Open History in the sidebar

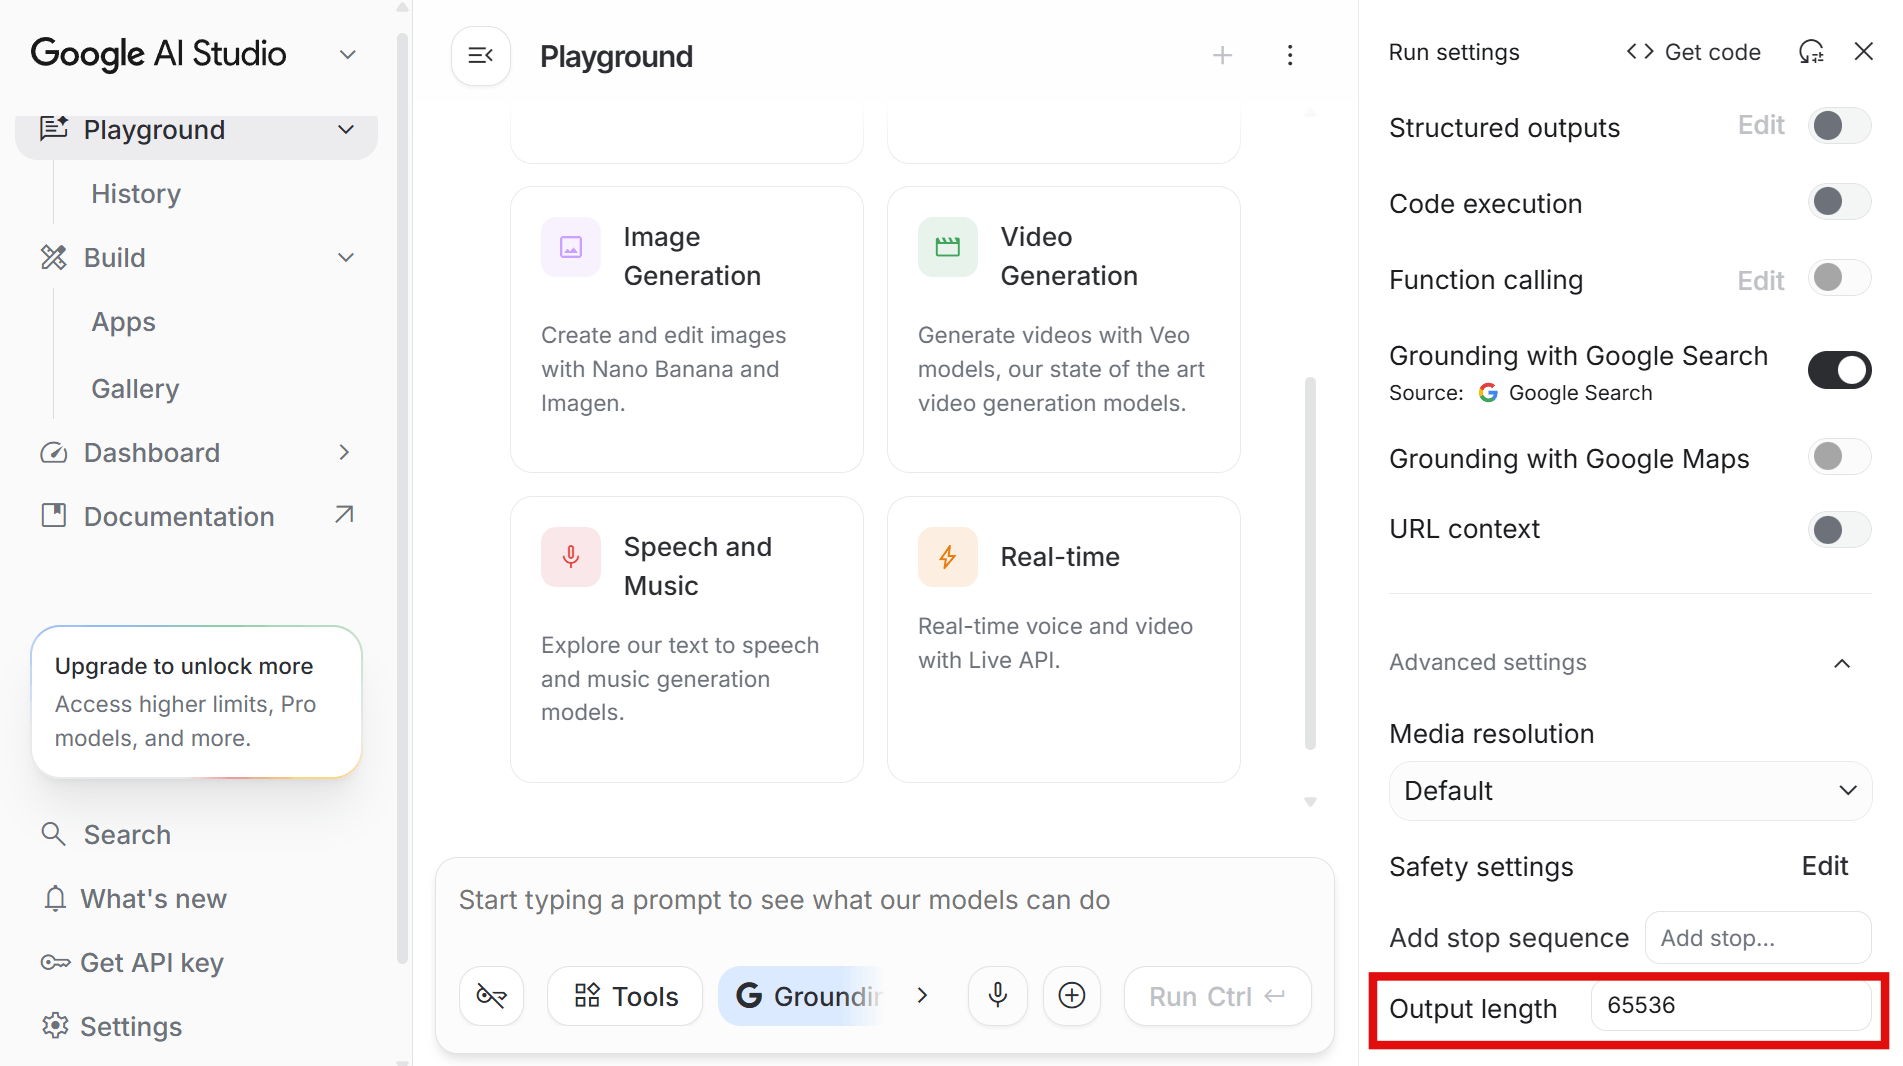[x=136, y=194]
